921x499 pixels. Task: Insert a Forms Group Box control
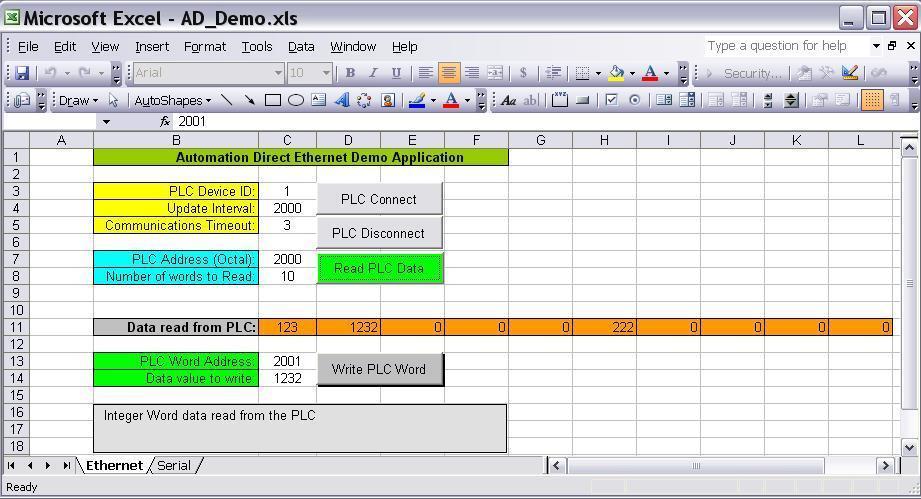point(559,100)
